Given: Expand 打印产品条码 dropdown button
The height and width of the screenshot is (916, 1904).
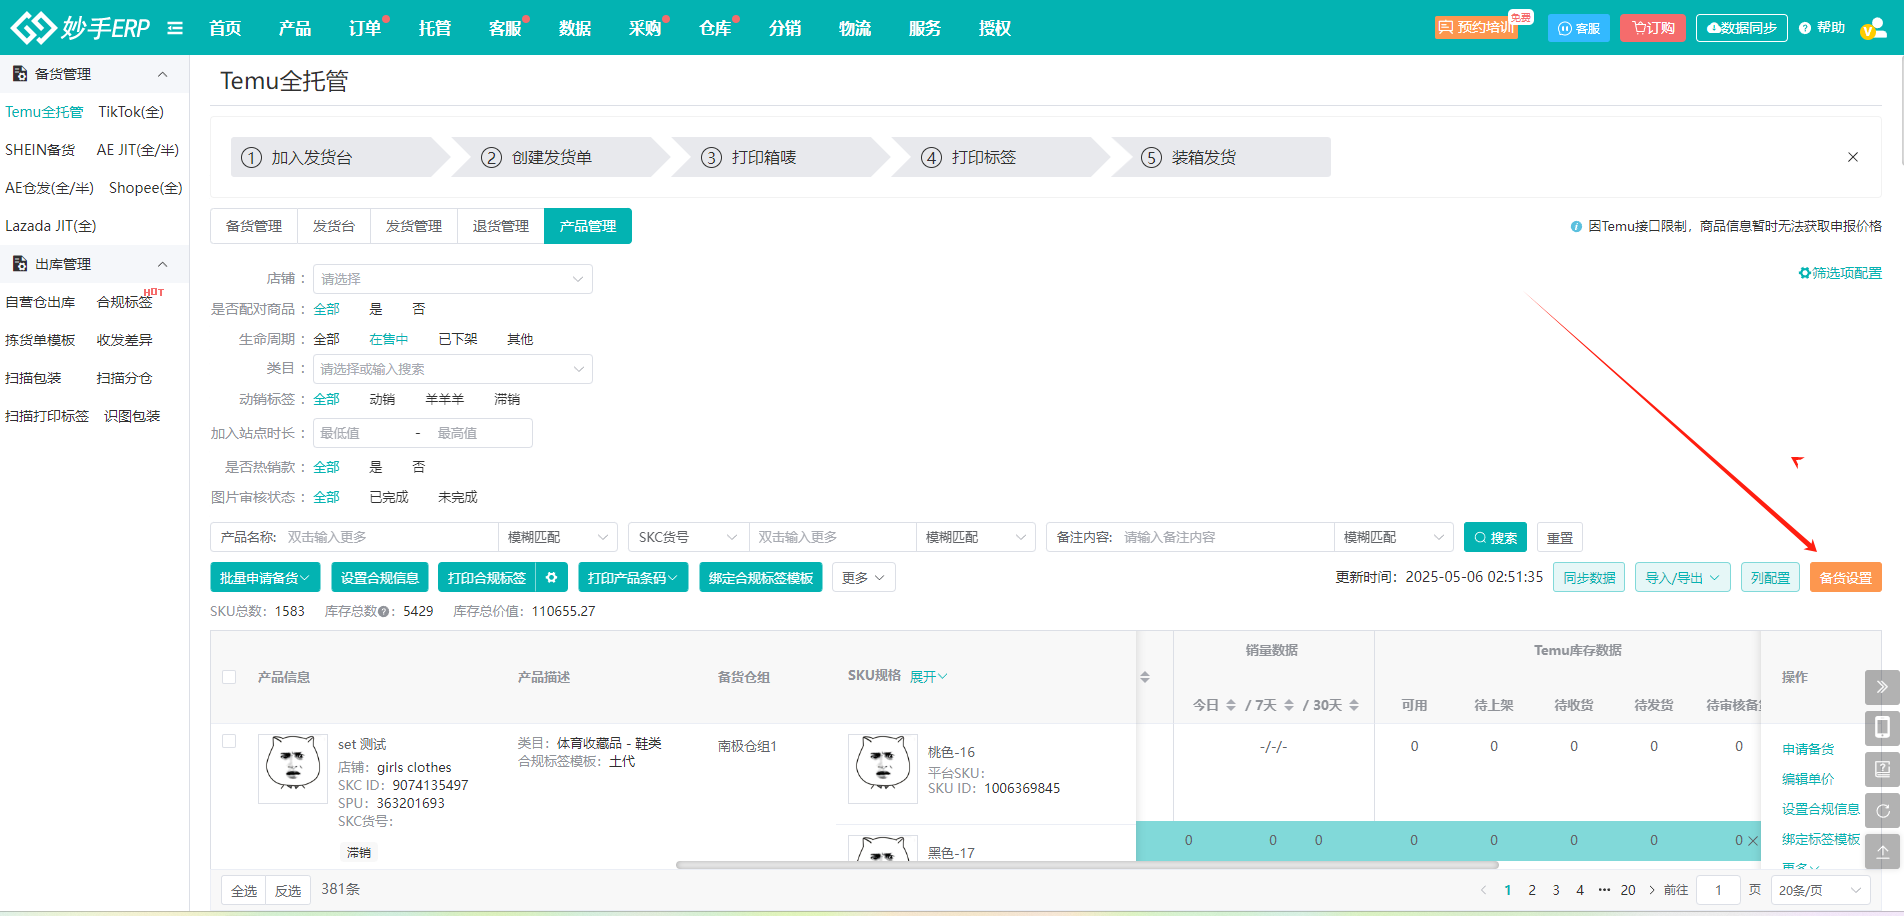Looking at the screenshot, I should click(633, 577).
